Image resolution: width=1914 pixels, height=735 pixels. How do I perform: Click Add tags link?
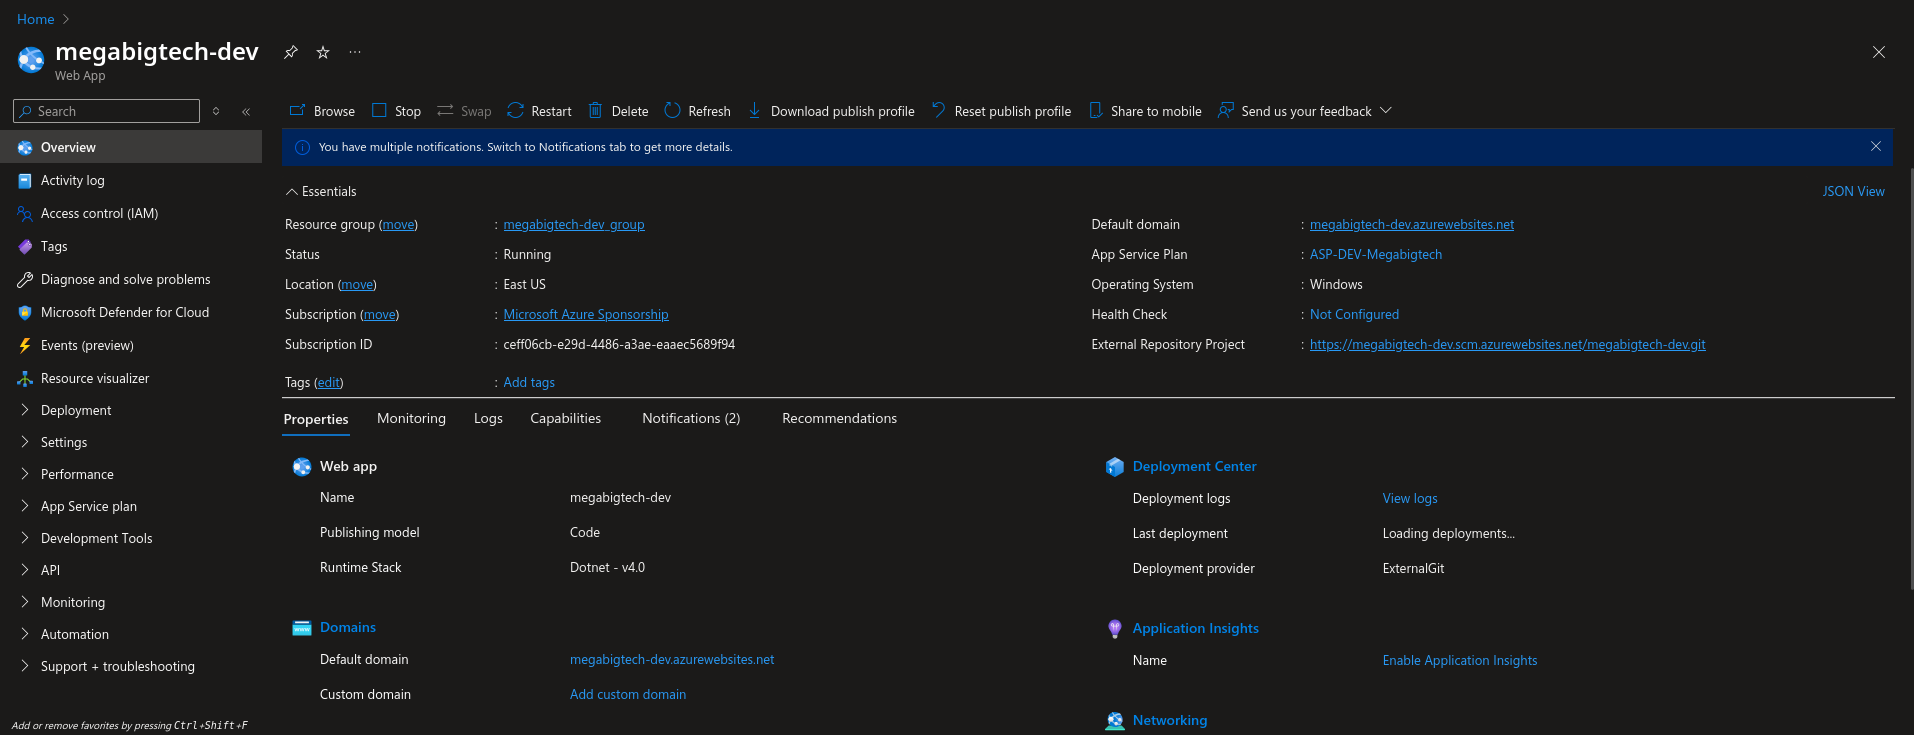tap(529, 383)
